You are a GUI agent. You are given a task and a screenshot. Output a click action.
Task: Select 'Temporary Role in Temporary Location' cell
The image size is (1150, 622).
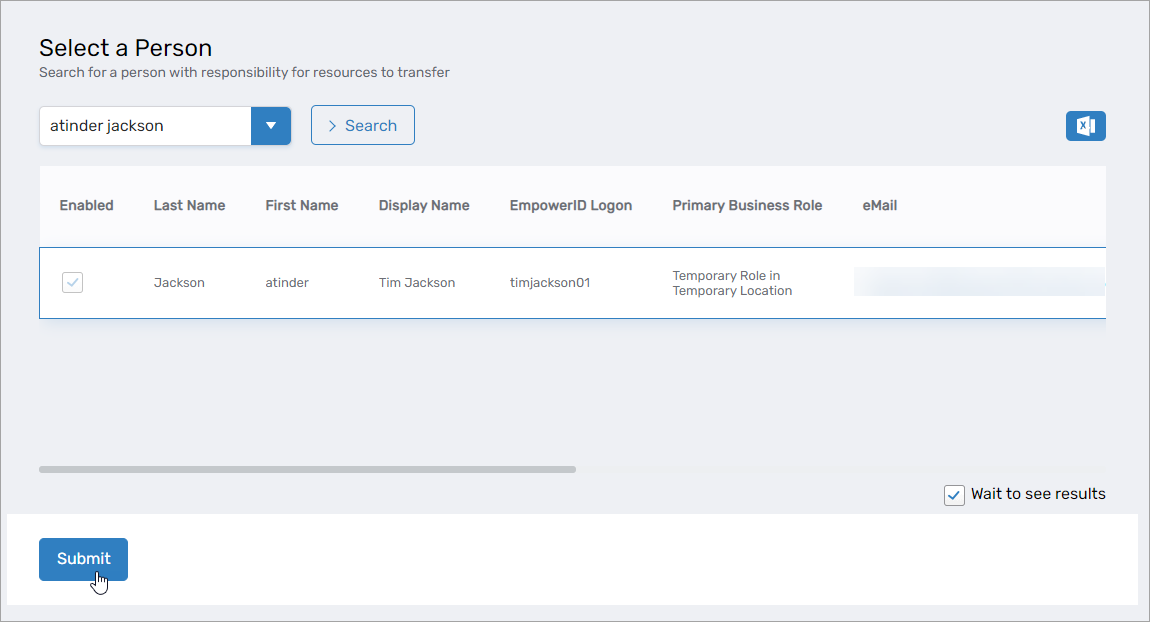(732, 283)
